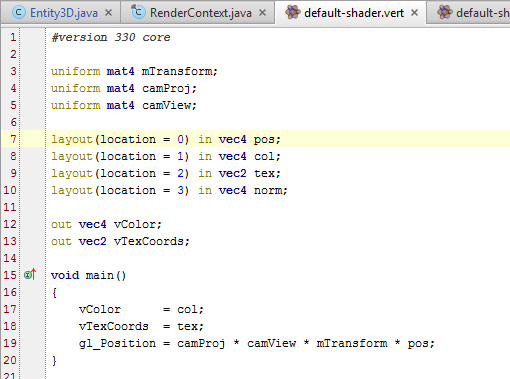
Task: Click the RenderContext.java class icon
Action: [x=138, y=12]
